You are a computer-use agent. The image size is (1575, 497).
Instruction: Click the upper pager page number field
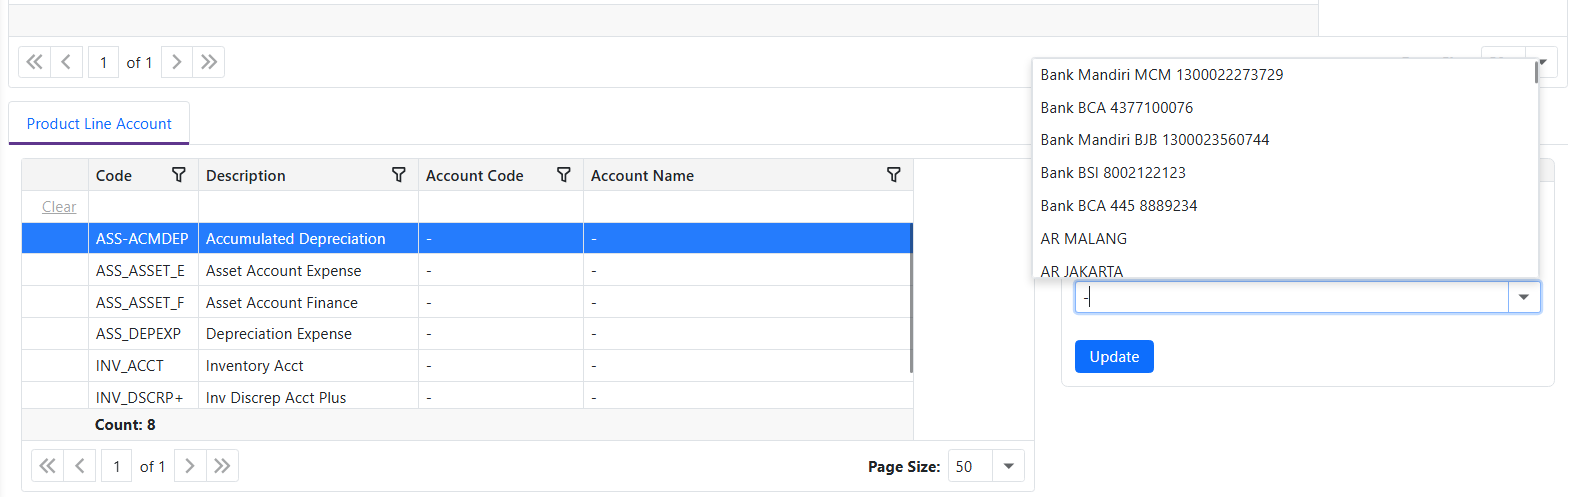pyautogui.click(x=104, y=62)
